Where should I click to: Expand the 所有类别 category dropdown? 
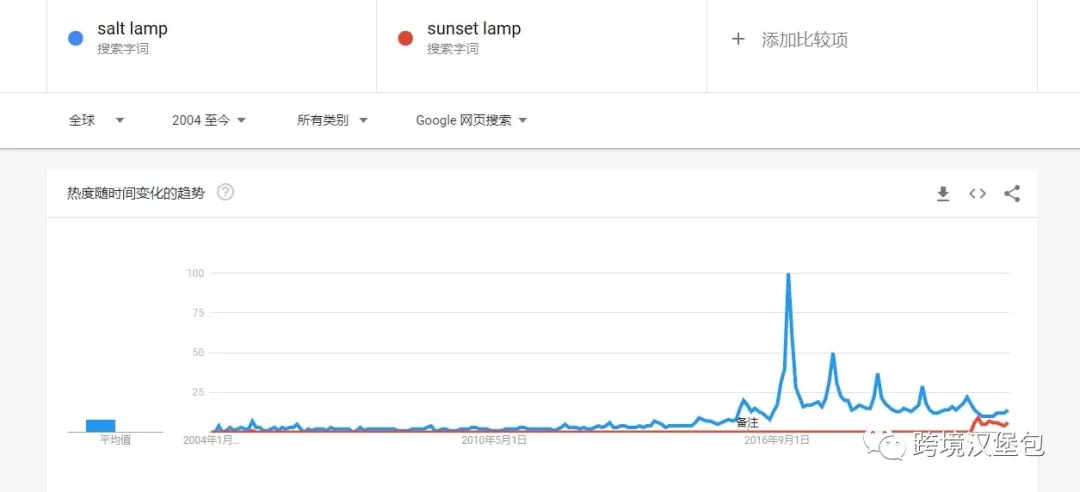click(332, 120)
